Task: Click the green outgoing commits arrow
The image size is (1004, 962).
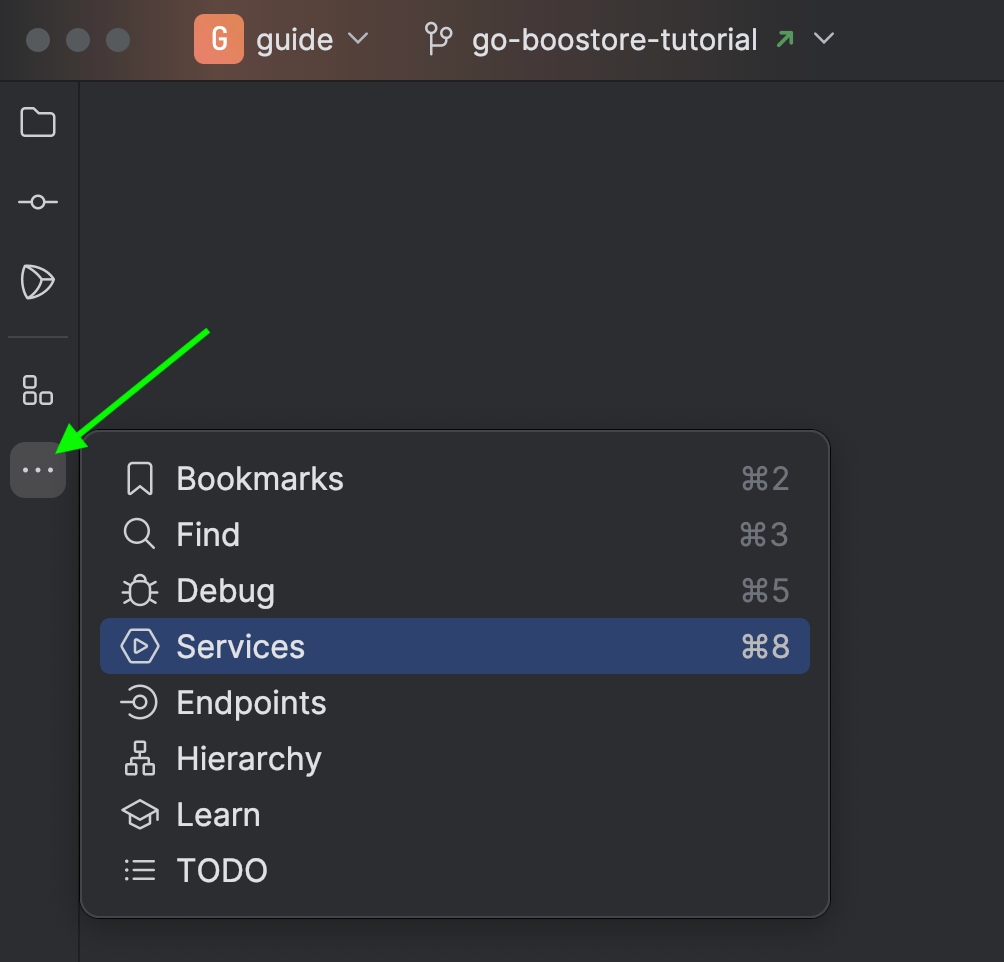Action: pyautogui.click(x=785, y=40)
